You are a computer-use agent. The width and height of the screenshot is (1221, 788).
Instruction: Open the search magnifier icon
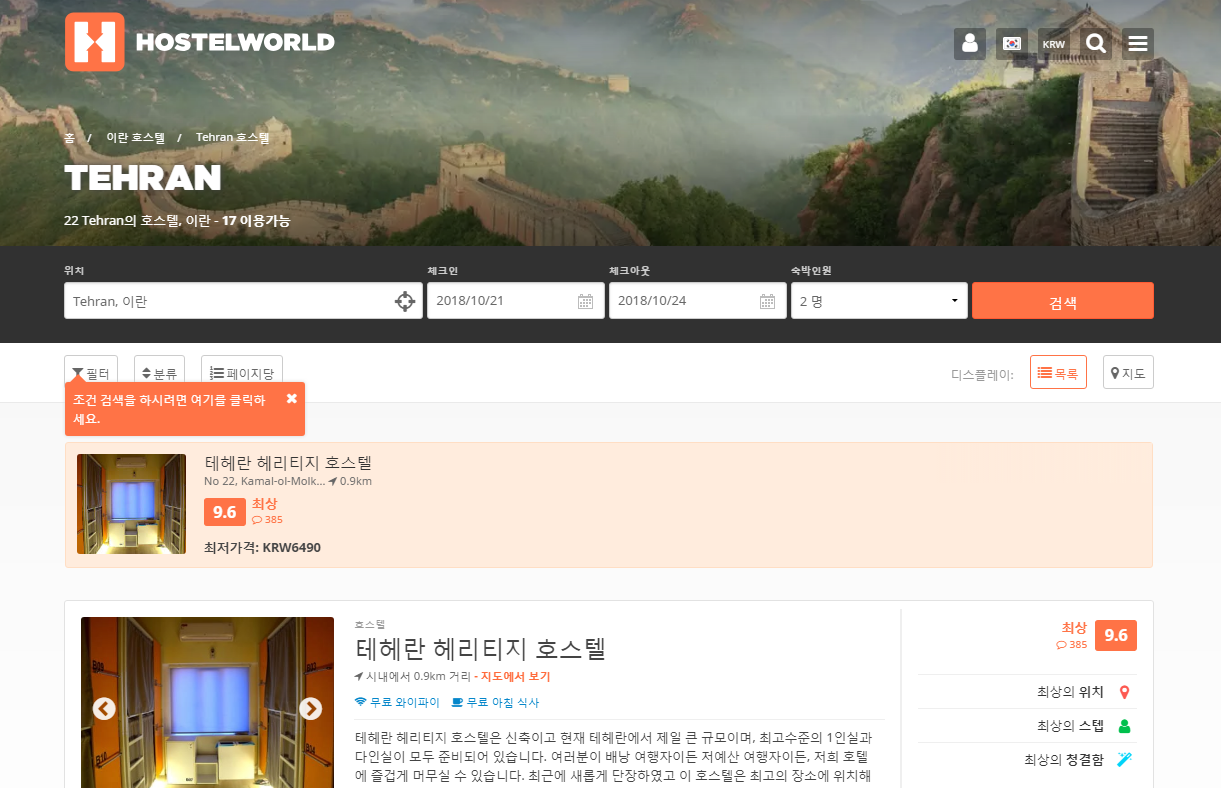tap(1096, 43)
